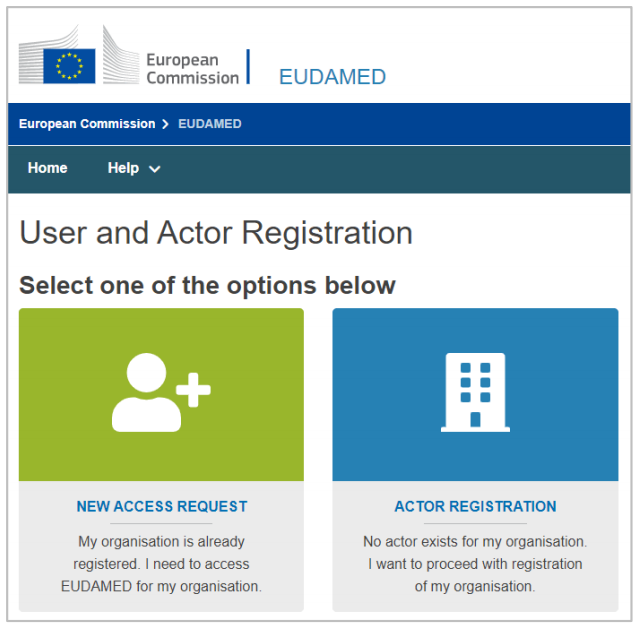Click the office building icon

(475, 392)
